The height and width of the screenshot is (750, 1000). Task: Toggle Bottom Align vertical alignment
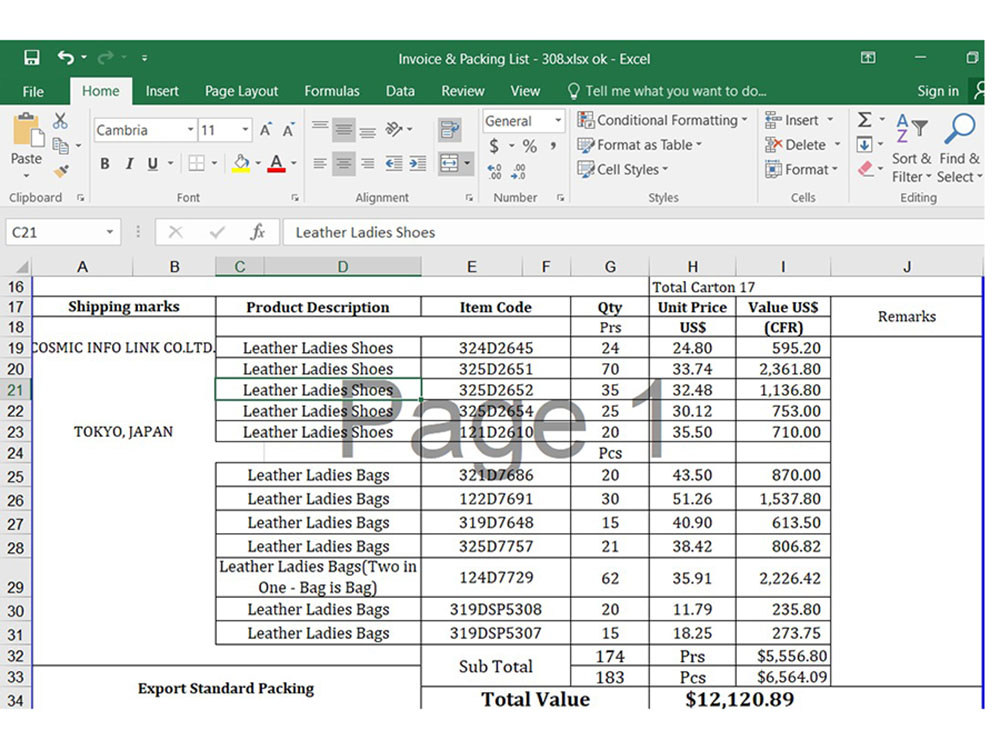[368, 130]
